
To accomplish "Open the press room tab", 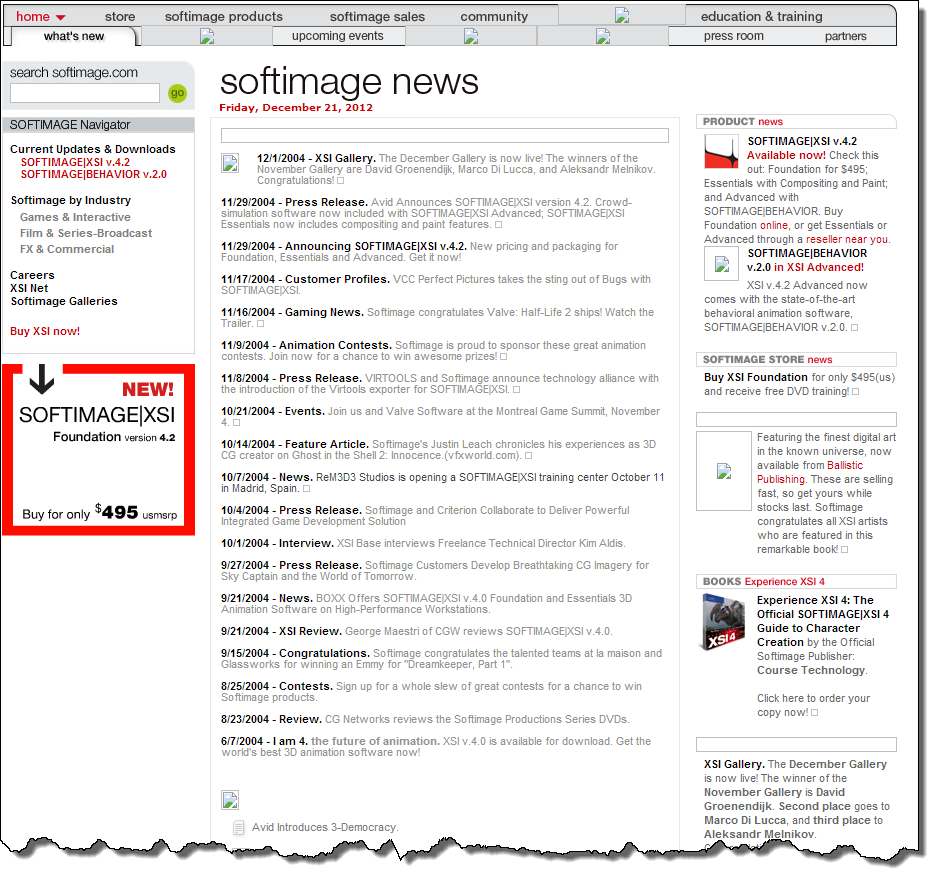I will point(733,36).
